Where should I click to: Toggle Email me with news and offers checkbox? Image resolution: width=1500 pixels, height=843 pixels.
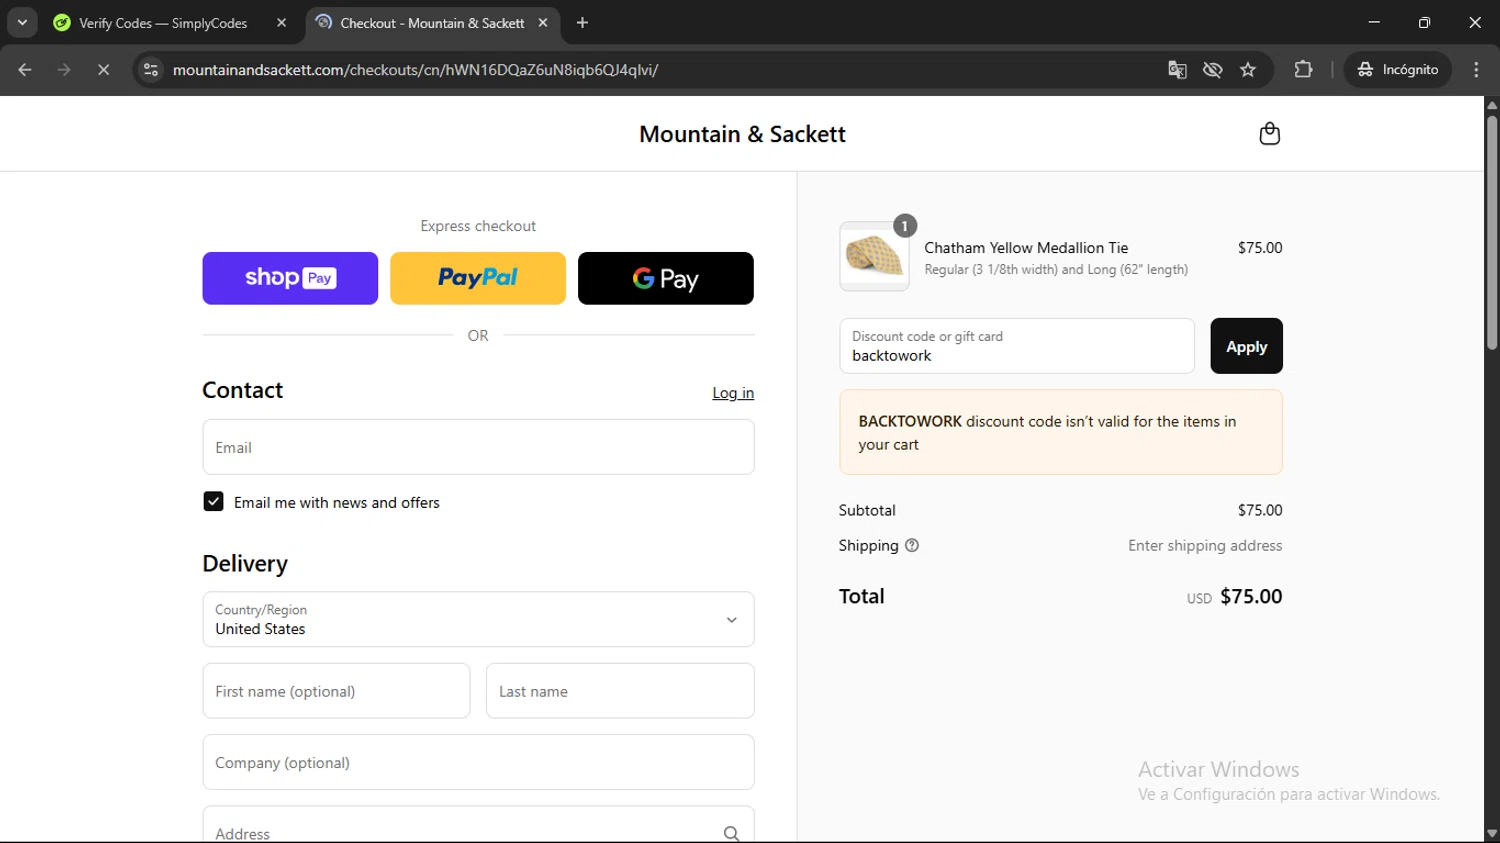point(213,501)
